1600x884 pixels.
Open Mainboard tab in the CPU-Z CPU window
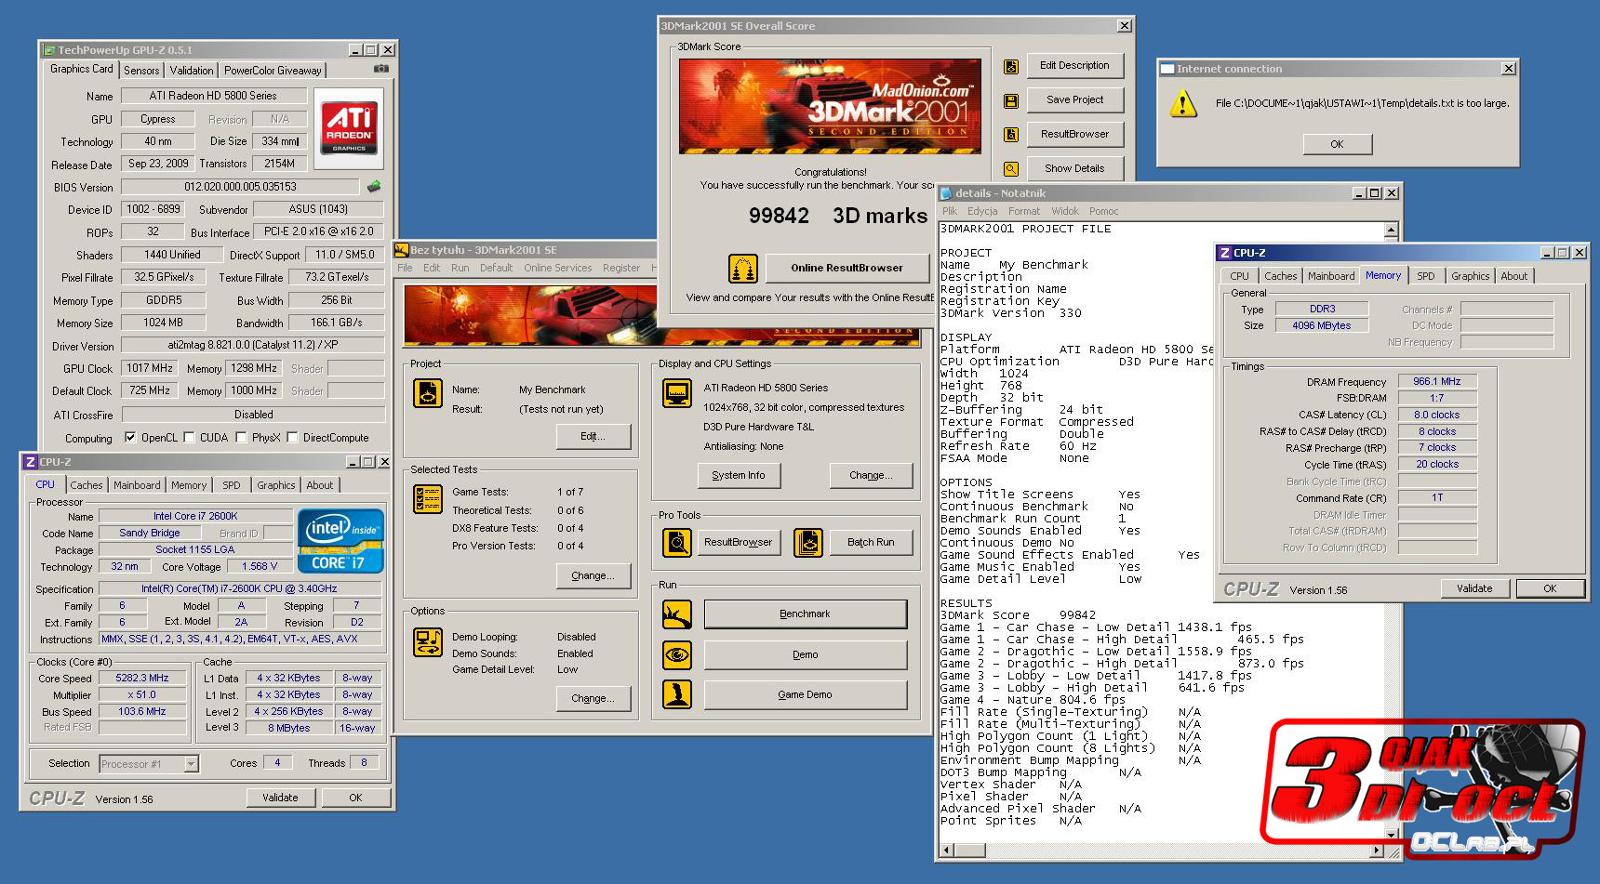(137, 485)
